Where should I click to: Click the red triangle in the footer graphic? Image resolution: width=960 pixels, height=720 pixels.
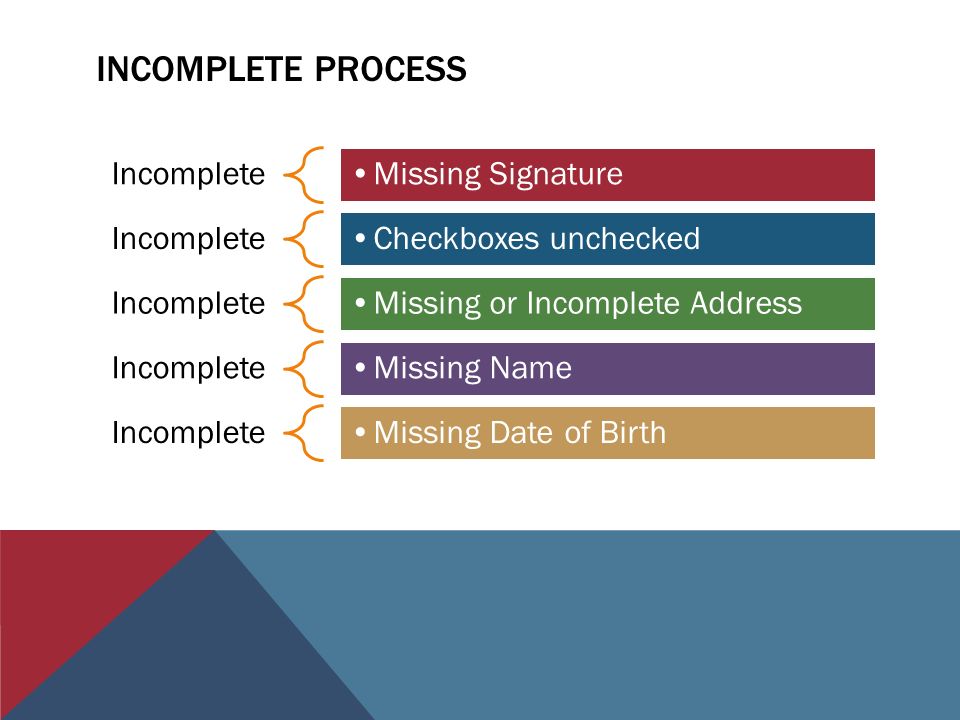pyautogui.click(x=67, y=588)
